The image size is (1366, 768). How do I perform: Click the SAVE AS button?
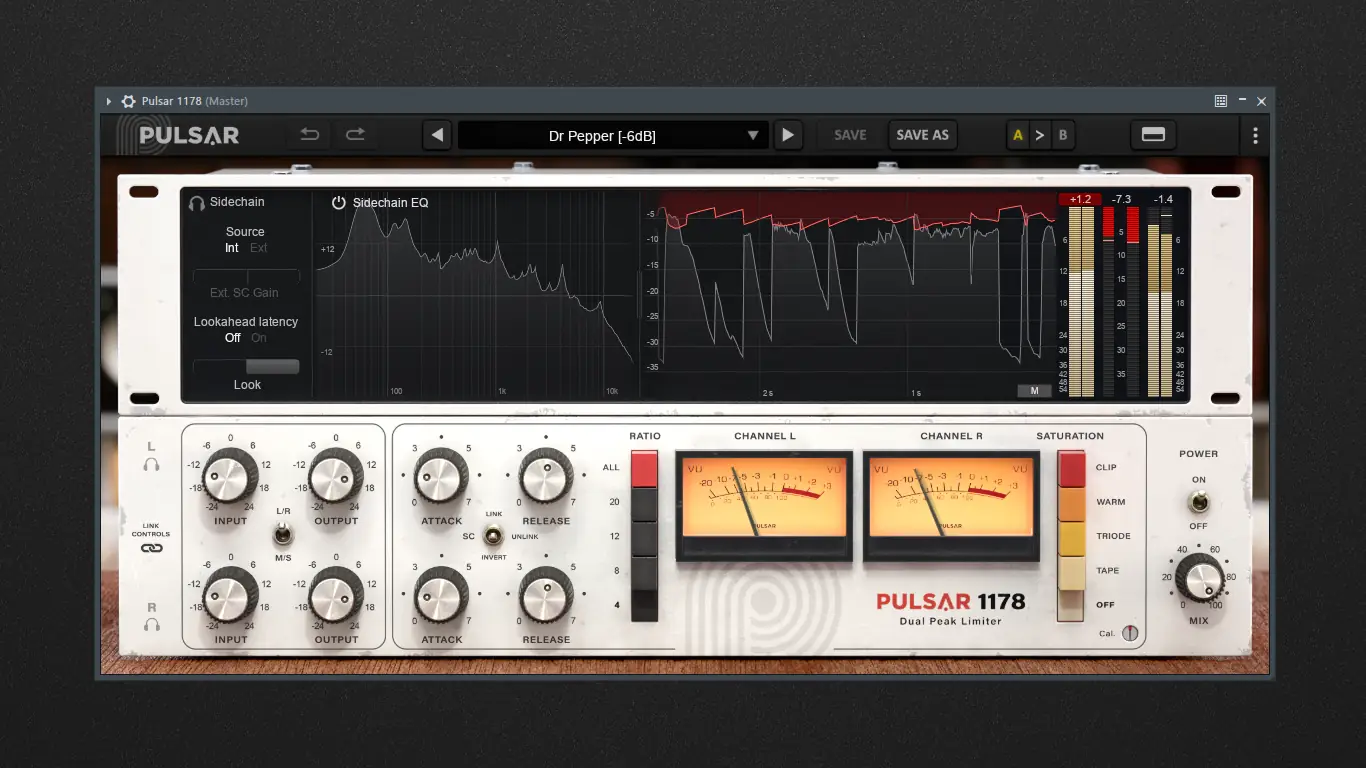pyautogui.click(x=922, y=134)
